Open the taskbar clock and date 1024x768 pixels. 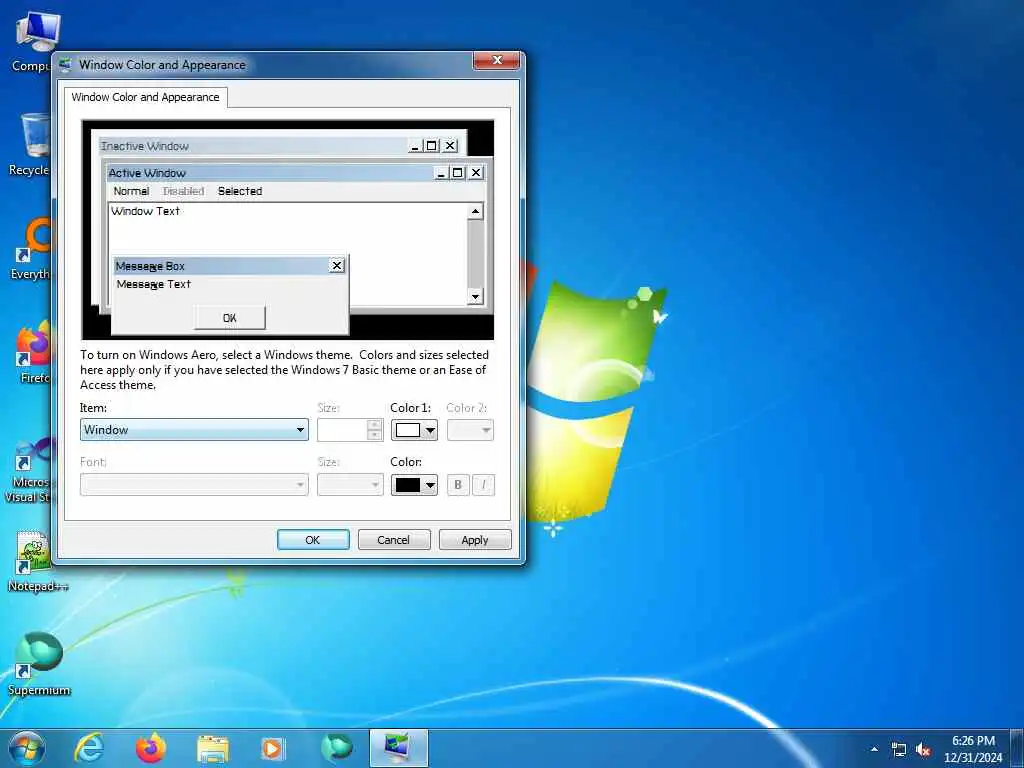(973, 749)
